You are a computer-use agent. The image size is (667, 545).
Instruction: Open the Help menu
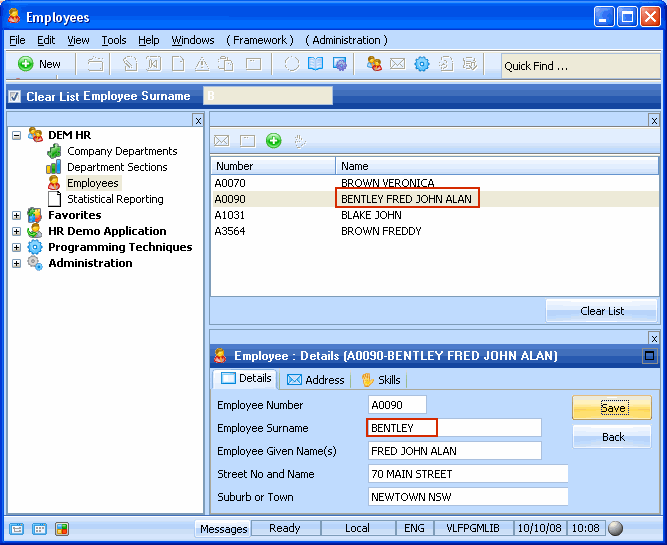[148, 40]
